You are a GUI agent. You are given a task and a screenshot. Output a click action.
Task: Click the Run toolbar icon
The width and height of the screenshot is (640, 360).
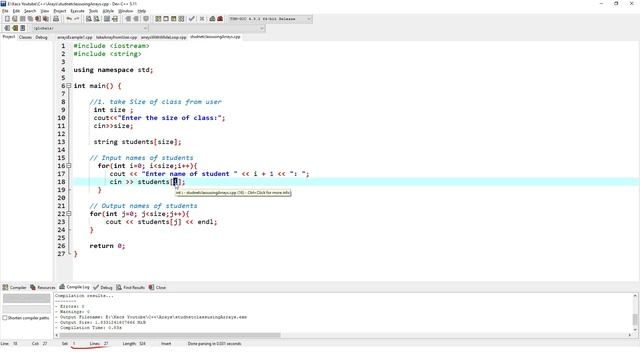click(166, 19)
